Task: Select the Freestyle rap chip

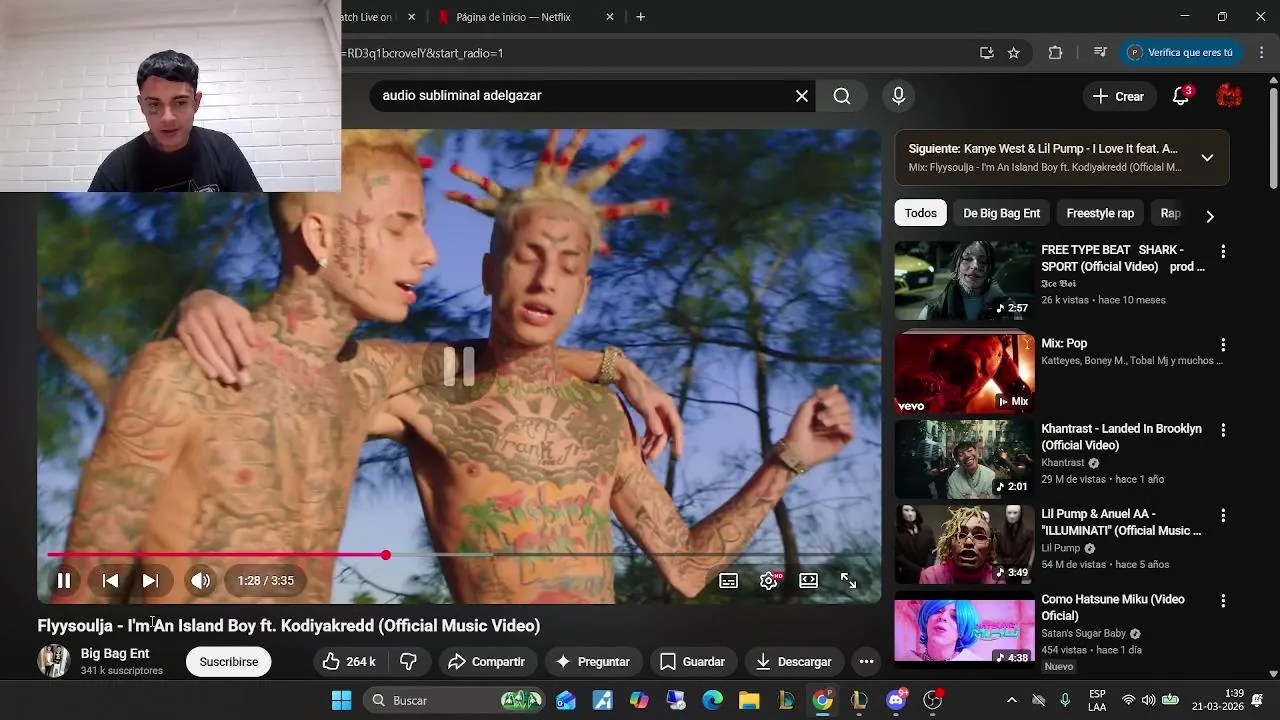Action: pyautogui.click(x=1100, y=213)
